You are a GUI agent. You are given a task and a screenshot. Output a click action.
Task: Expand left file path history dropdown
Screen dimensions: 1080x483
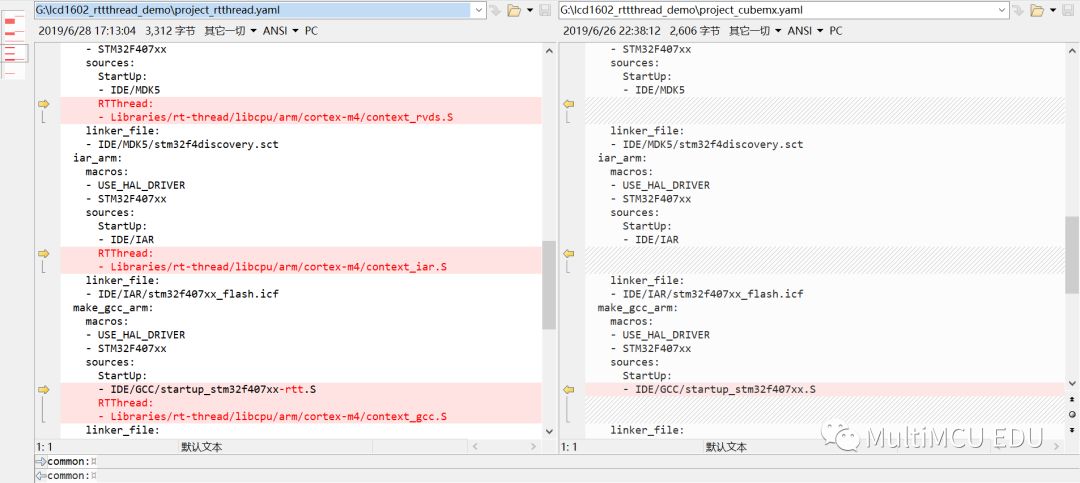point(479,10)
